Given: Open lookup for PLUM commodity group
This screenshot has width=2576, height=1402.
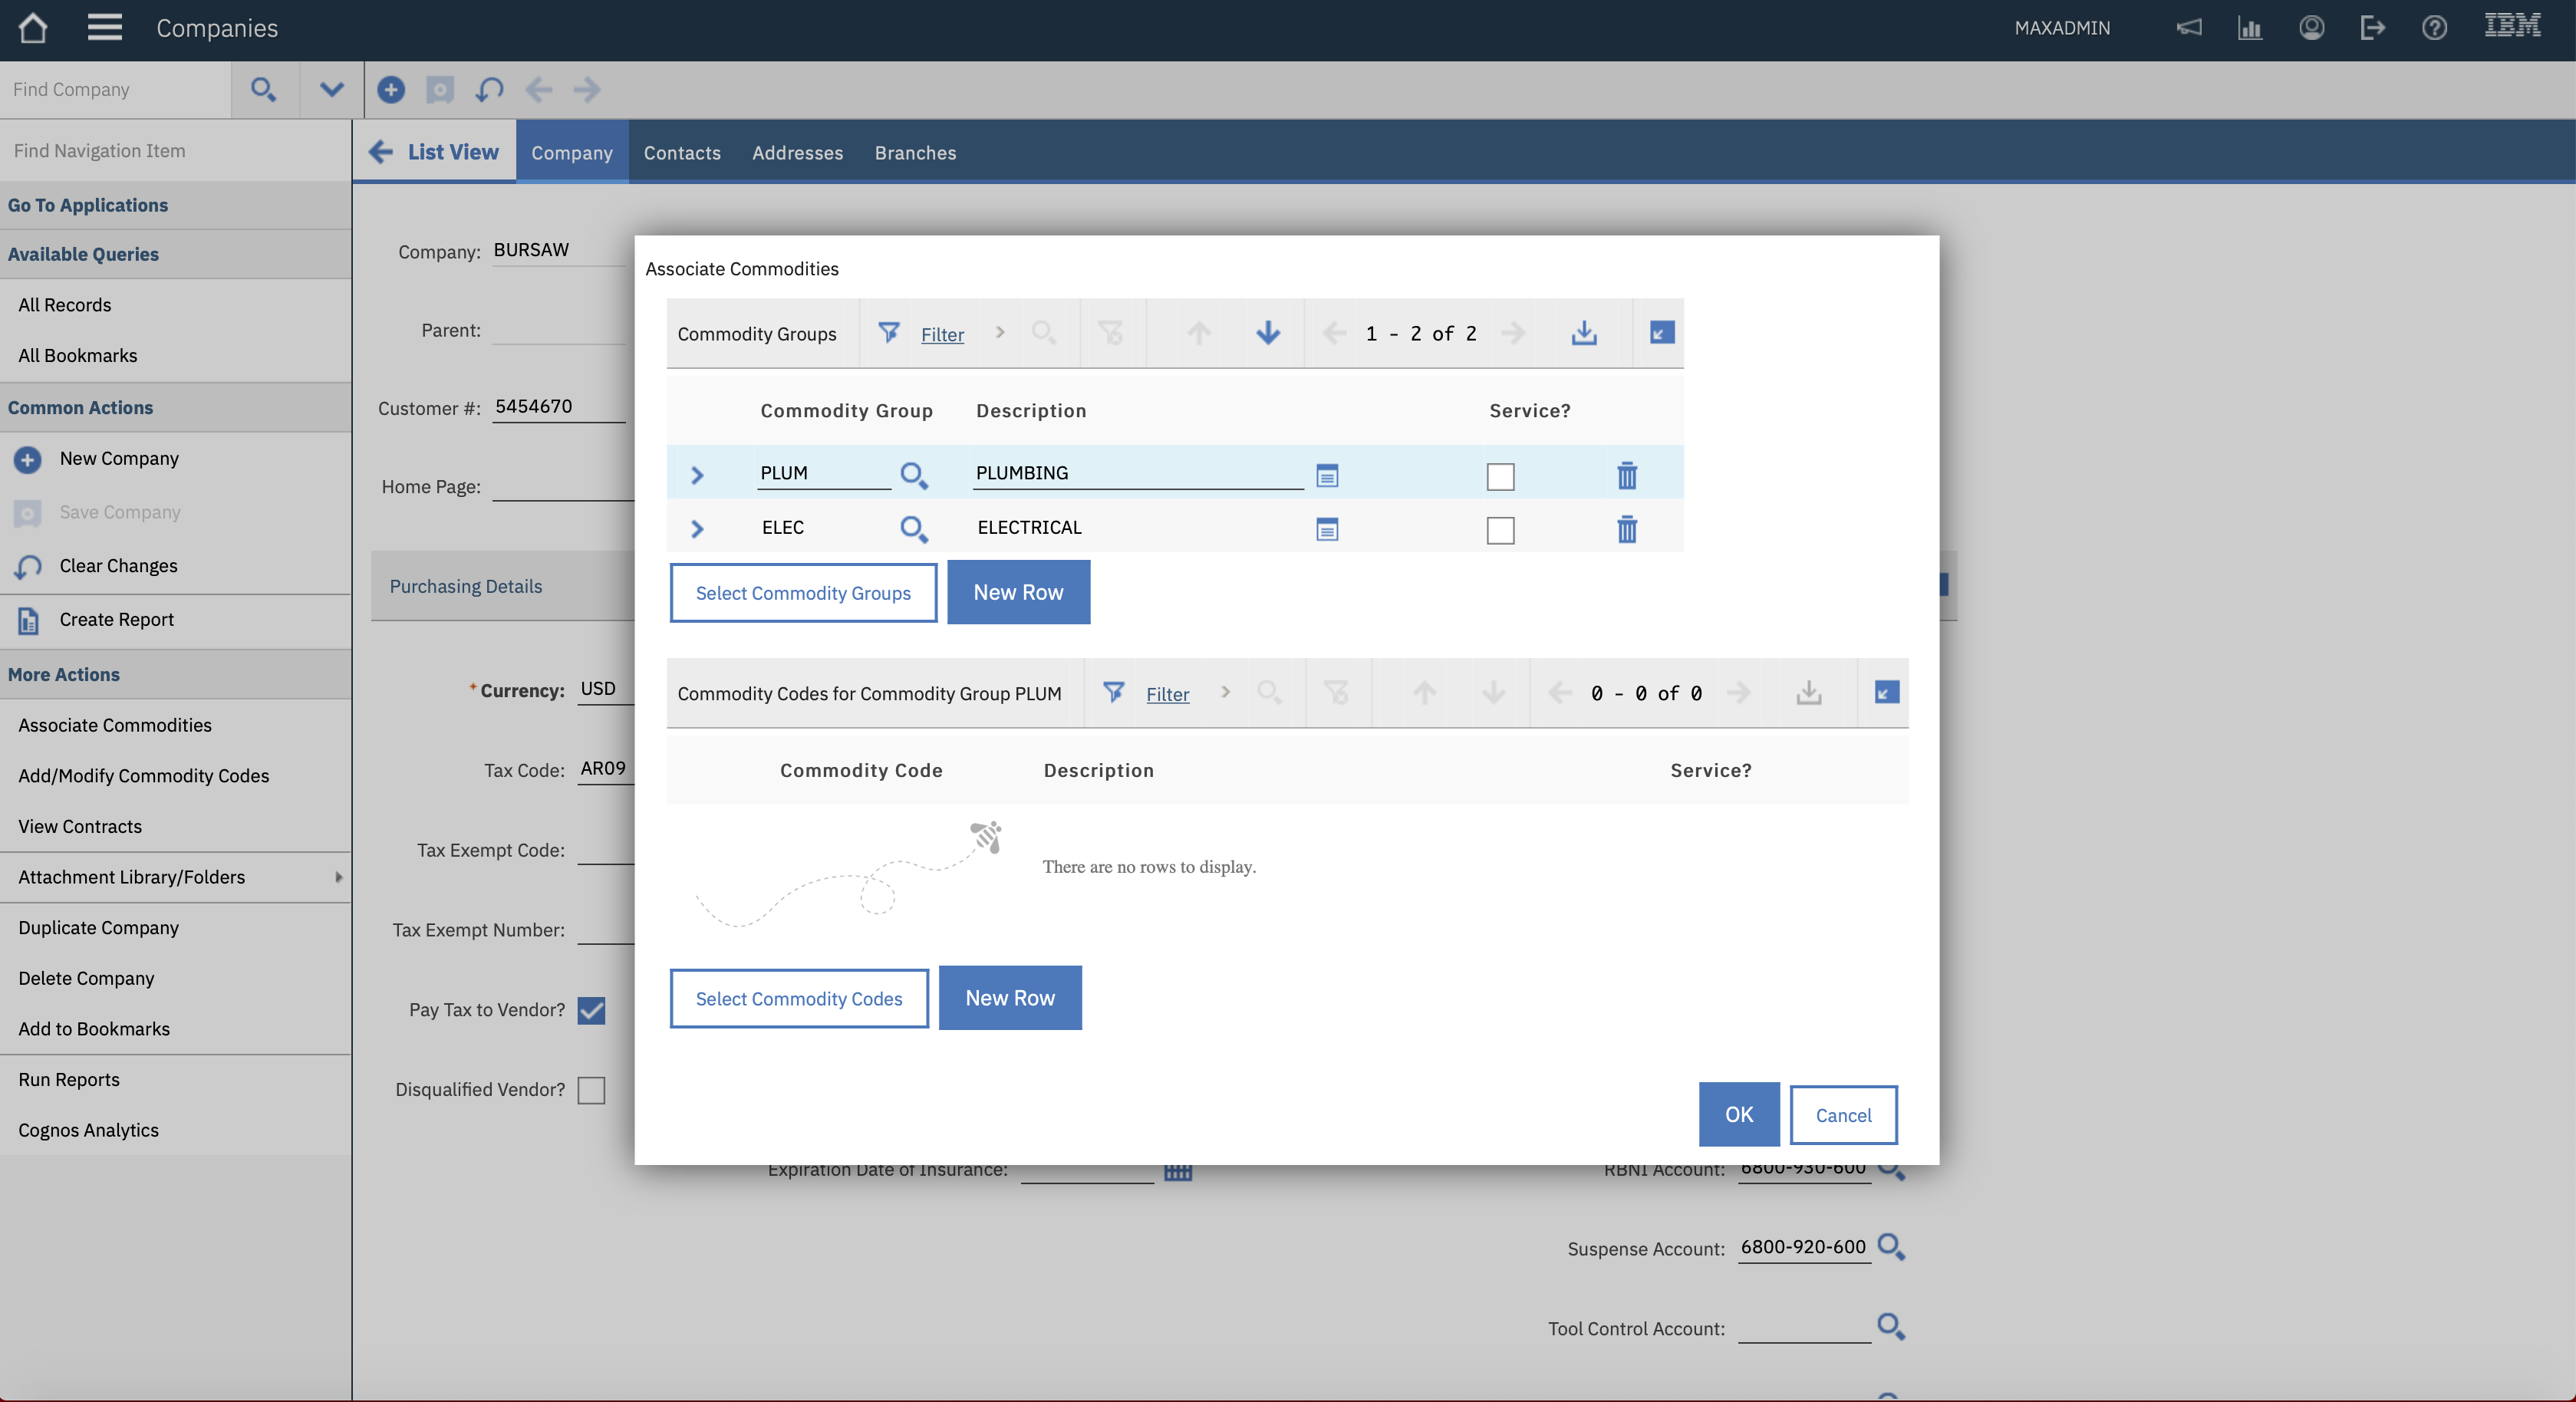Looking at the screenshot, I should click(913, 475).
